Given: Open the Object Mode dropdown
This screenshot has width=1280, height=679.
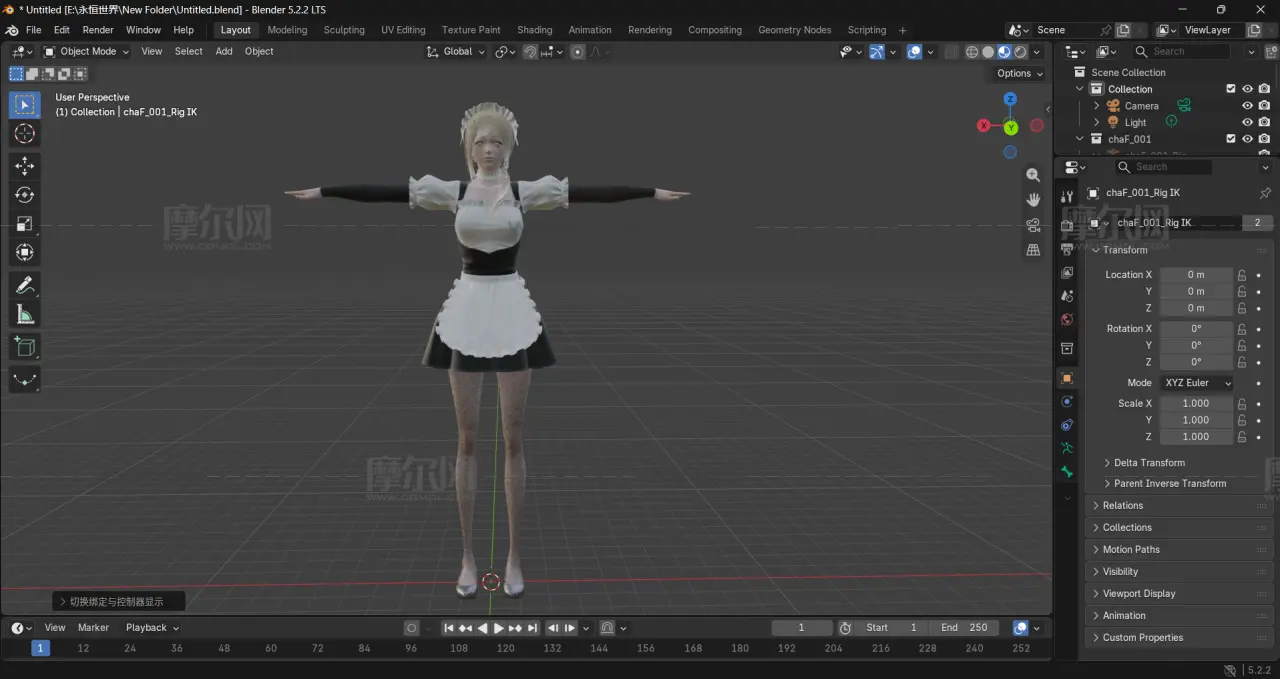Looking at the screenshot, I should pos(86,51).
